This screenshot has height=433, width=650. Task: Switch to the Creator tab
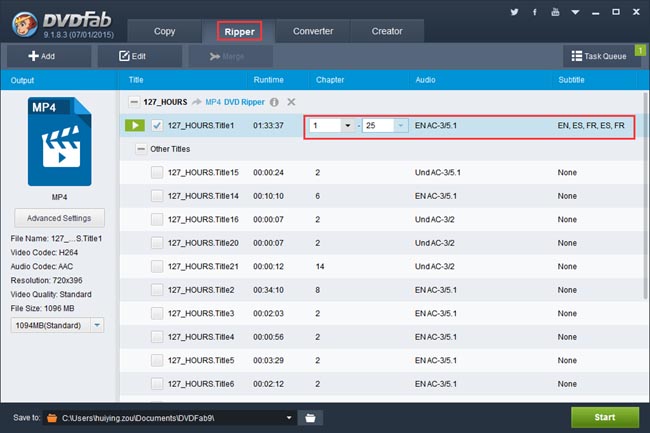[x=387, y=31]
